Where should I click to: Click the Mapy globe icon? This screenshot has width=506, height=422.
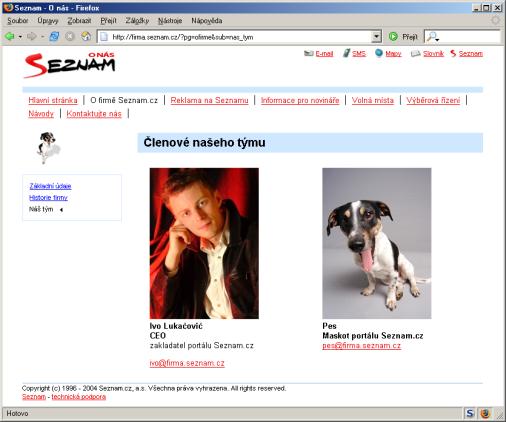click(x=379, y=53)
